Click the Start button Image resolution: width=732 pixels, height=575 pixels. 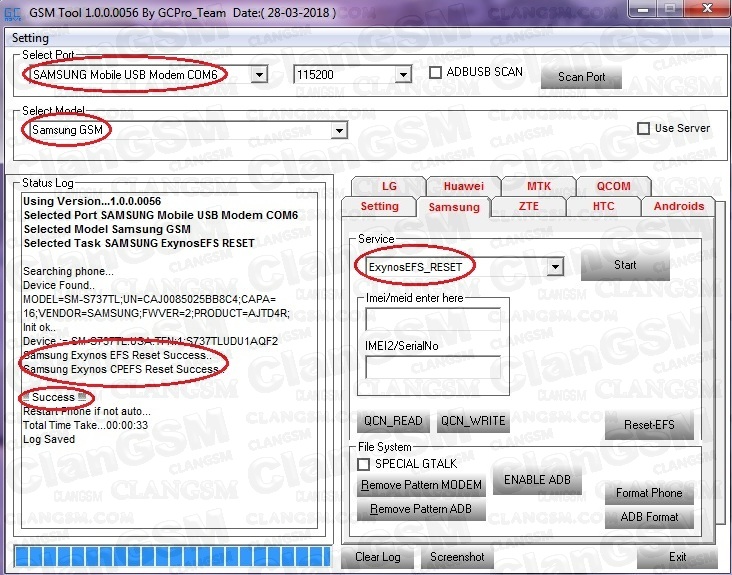625,265
